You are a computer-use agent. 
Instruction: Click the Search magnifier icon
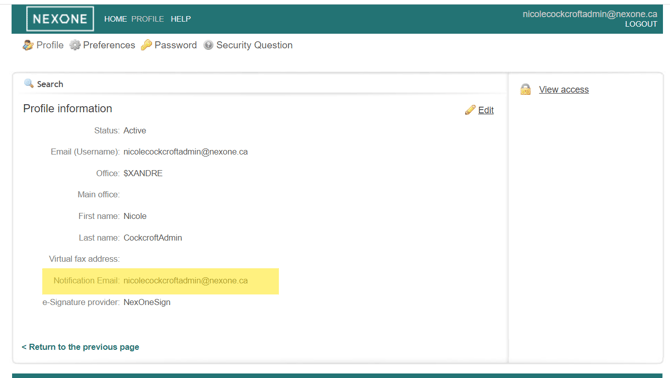(x=29, y=83)
